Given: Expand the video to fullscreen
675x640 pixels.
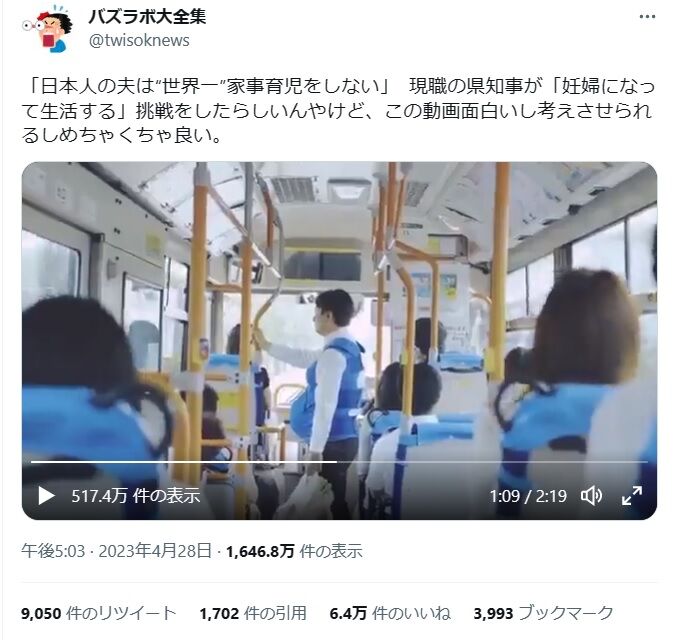Looking at the screenshot, I should click(x=632, y=496).
